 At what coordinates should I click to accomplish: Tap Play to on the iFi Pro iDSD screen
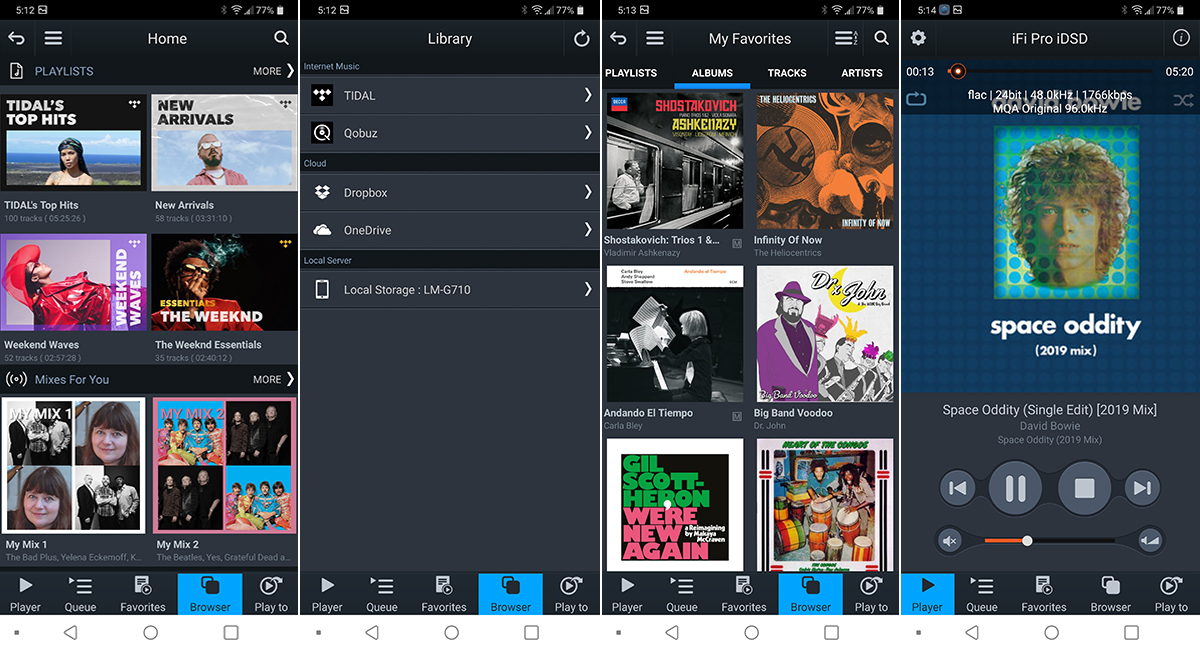click(x=1171, y=593)
